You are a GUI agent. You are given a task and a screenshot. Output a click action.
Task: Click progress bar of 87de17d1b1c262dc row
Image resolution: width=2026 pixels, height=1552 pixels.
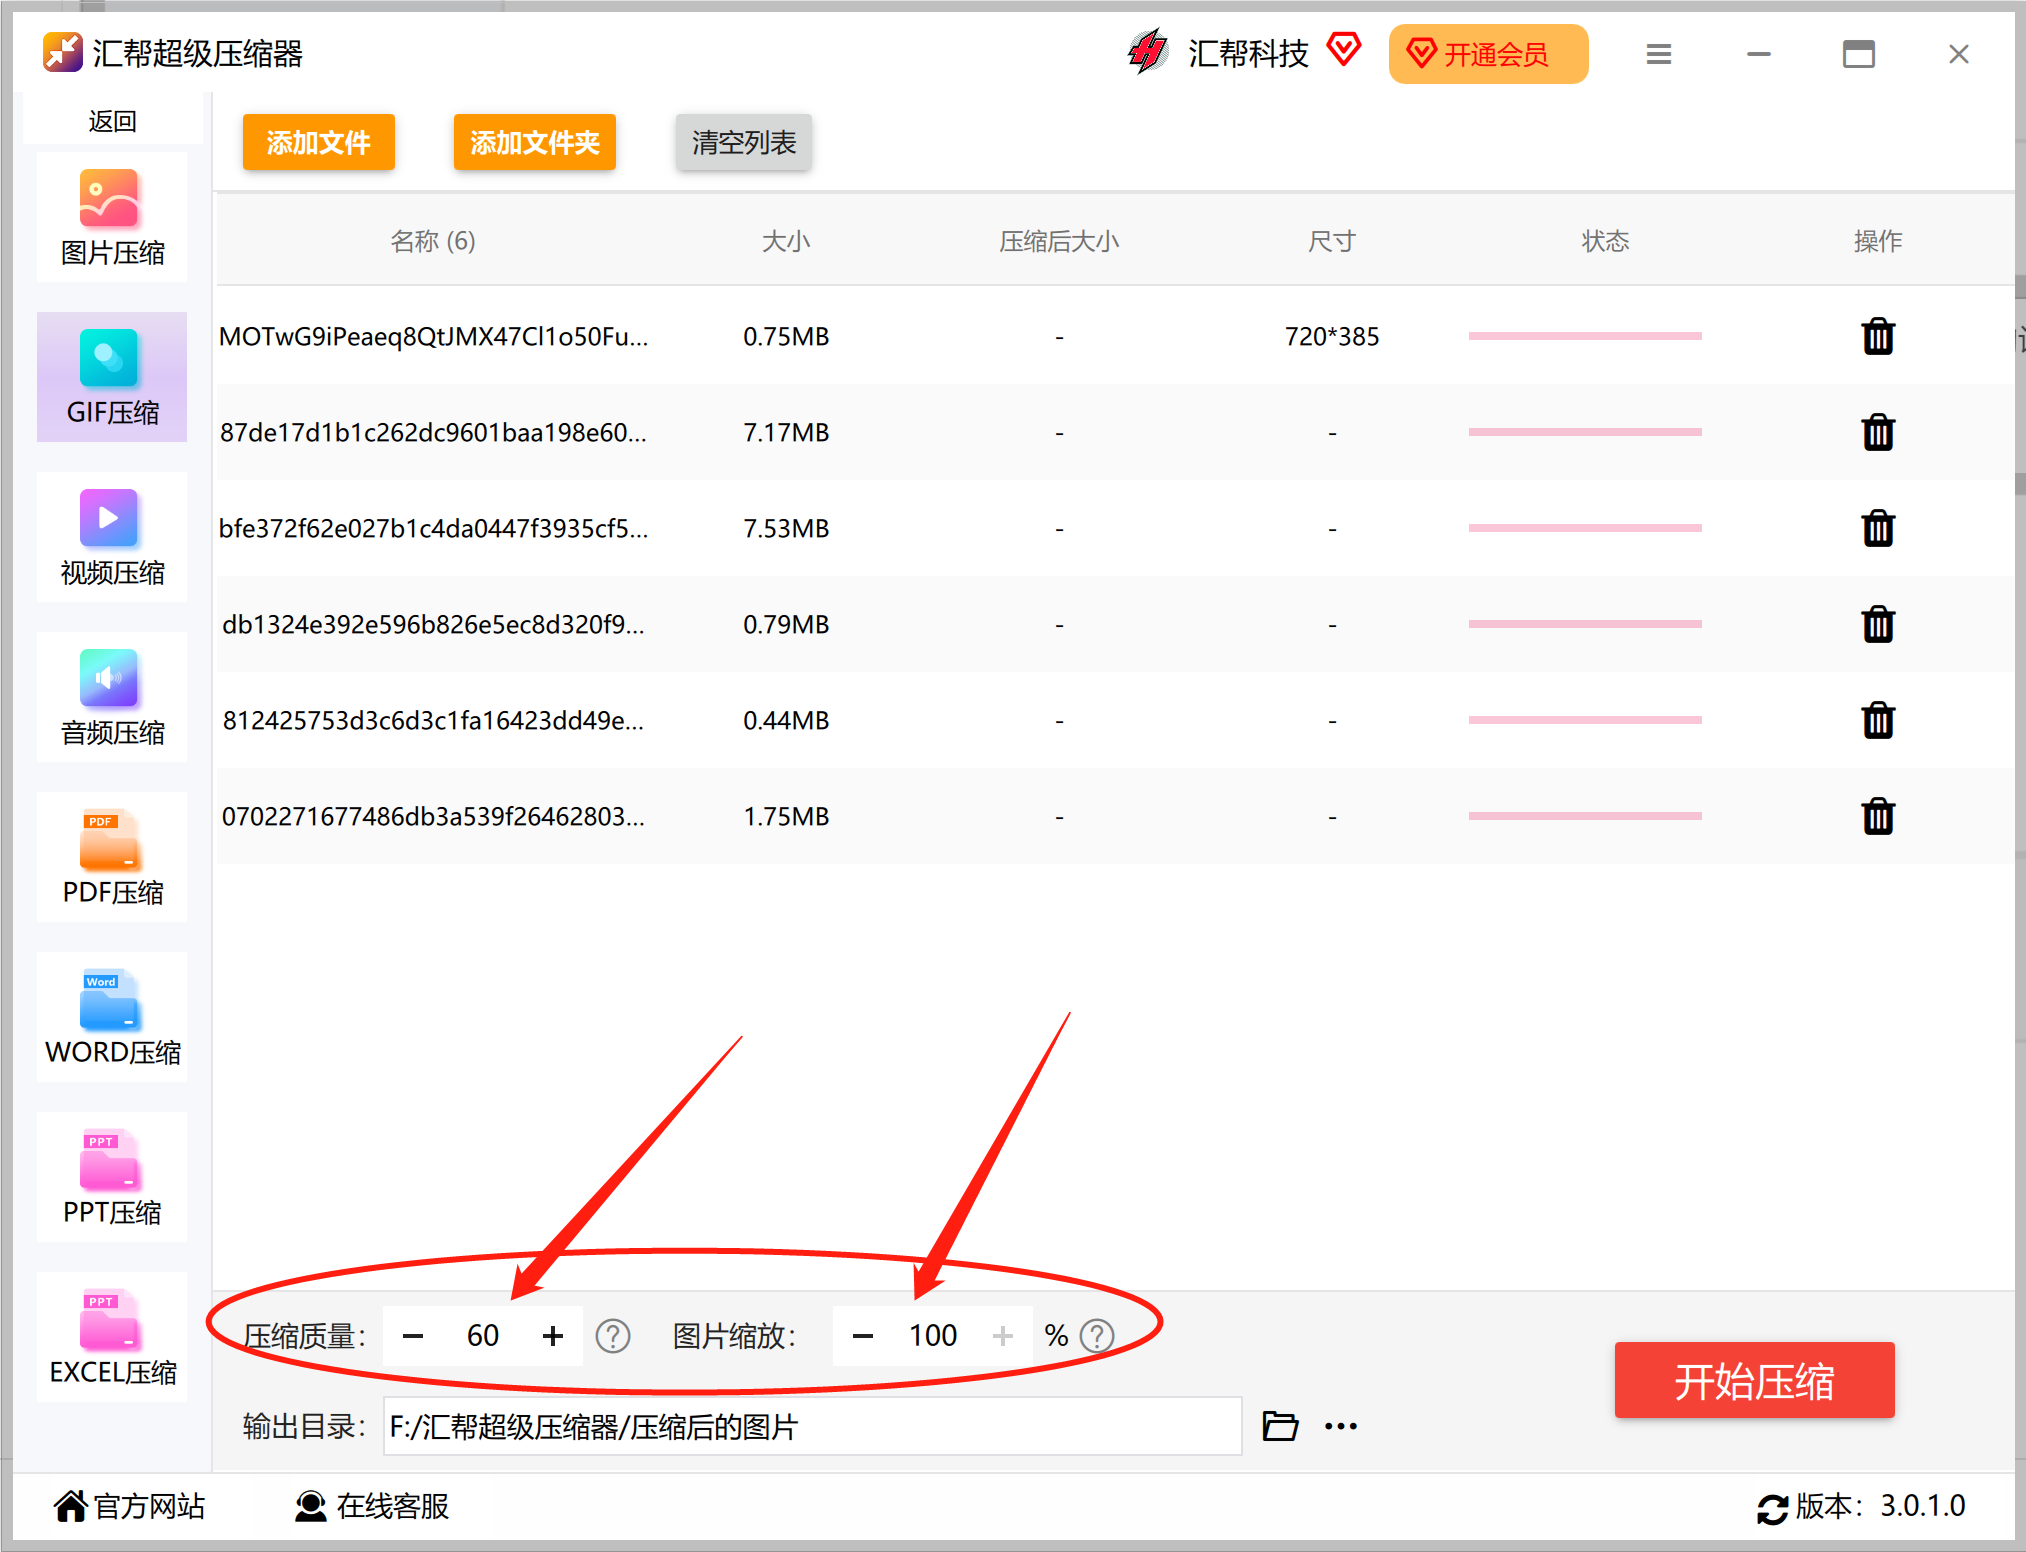tap(1585, 432)
